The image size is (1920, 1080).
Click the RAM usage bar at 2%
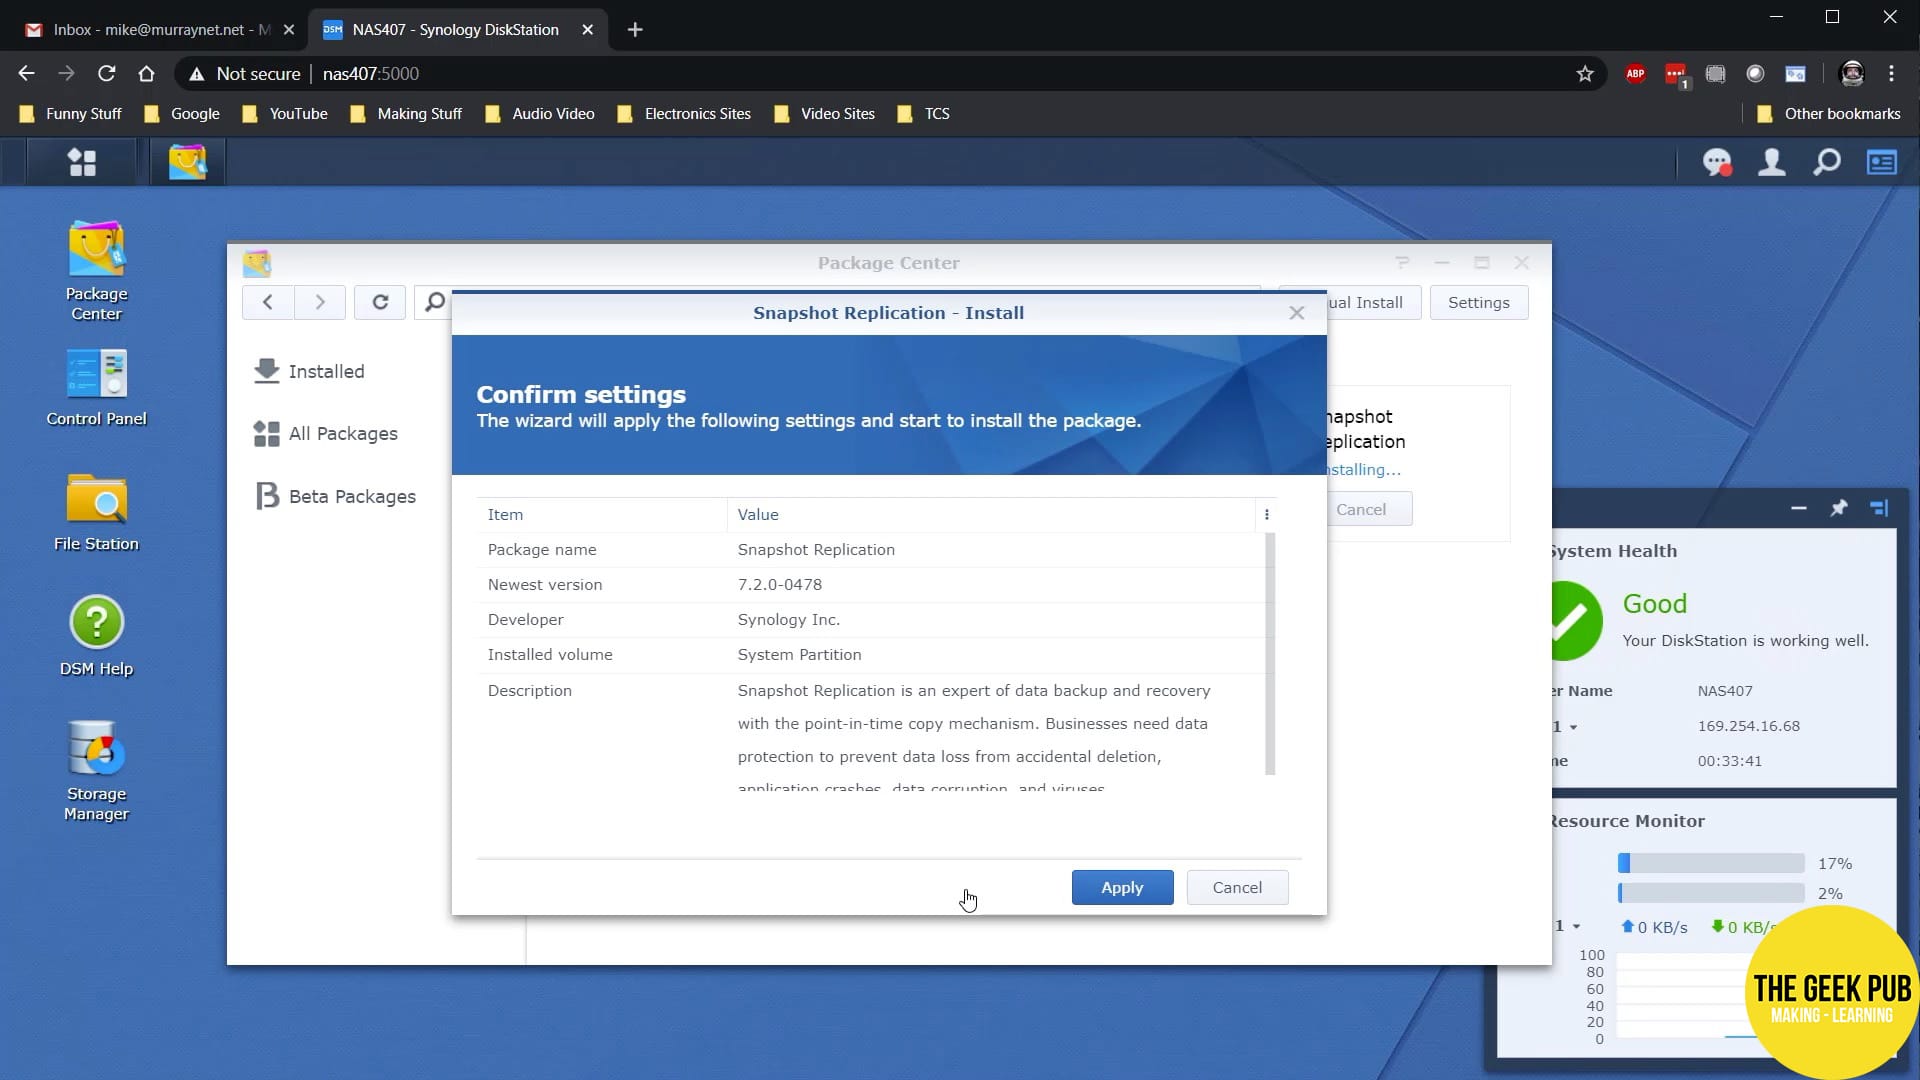(x=1711, y=893)
